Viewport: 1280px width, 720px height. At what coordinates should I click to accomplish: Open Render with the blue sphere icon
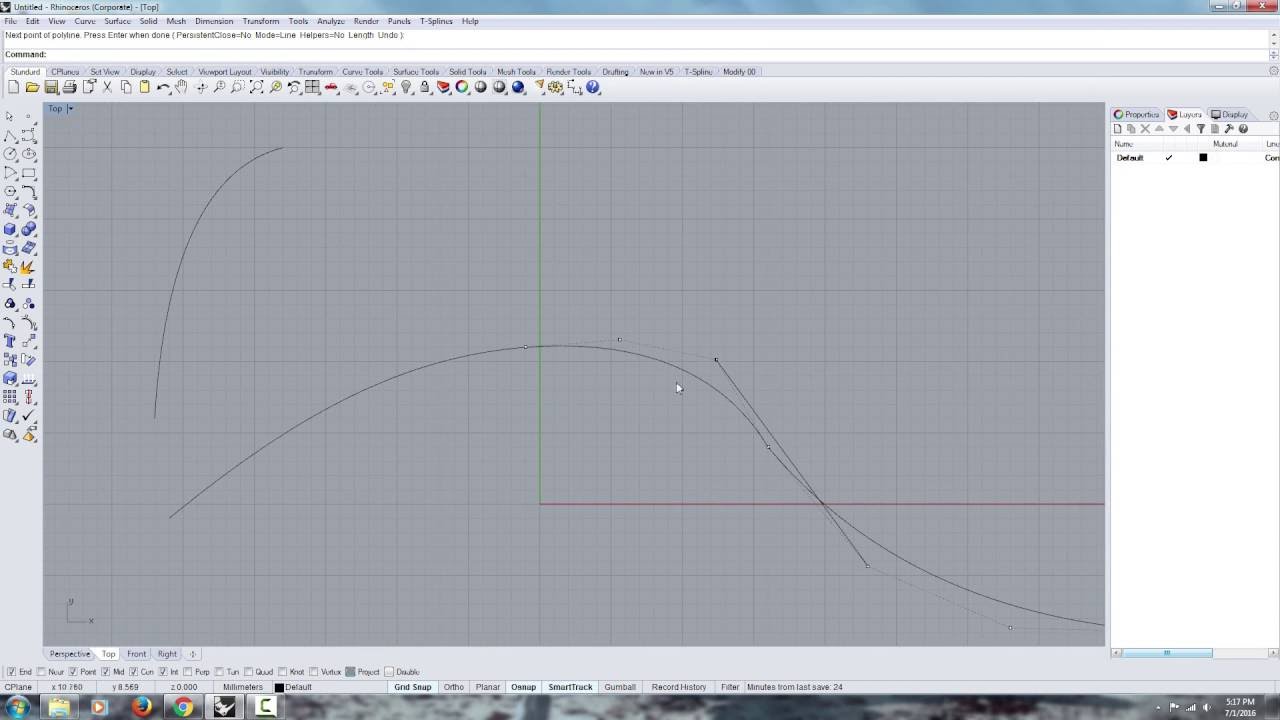(518, 88)
